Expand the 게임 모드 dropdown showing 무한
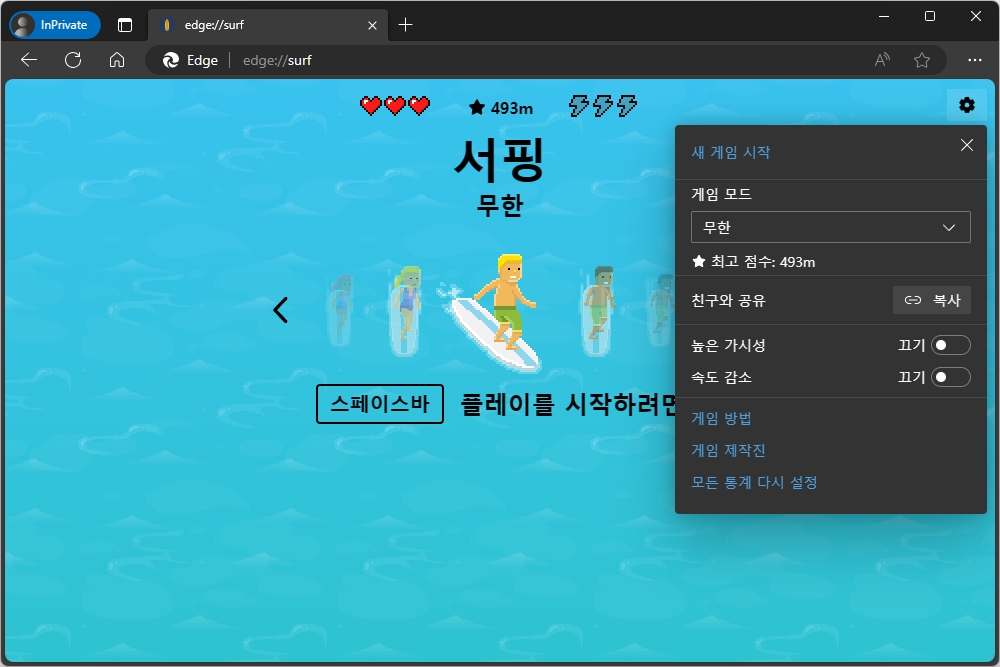Image resolution: width=1000 pixels, height=667 pixels. tap(830, 228)
